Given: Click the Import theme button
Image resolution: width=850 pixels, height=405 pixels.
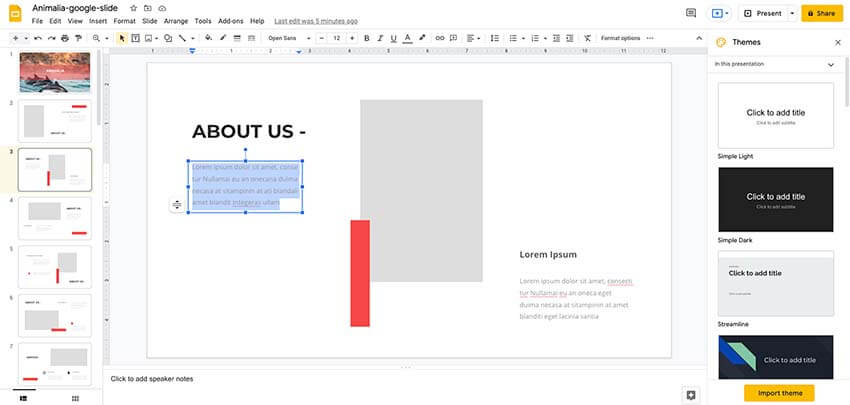Looking at the screenshot, I should (779, 393).
